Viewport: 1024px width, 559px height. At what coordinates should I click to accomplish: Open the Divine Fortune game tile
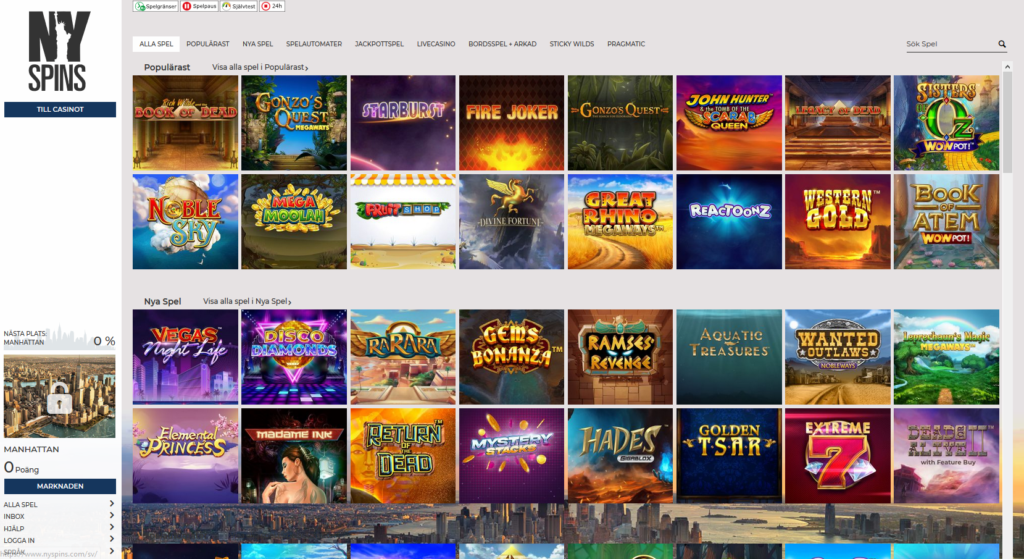[511, 221]
